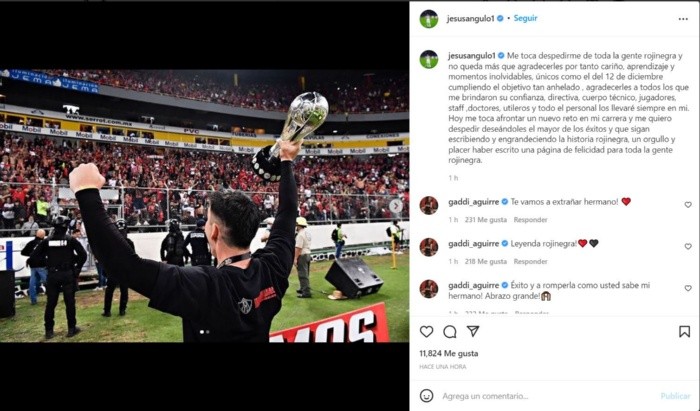Reply to the 'Te vamos a extrañar' comment
Screen dimensions: 700x411
[530, 220]
